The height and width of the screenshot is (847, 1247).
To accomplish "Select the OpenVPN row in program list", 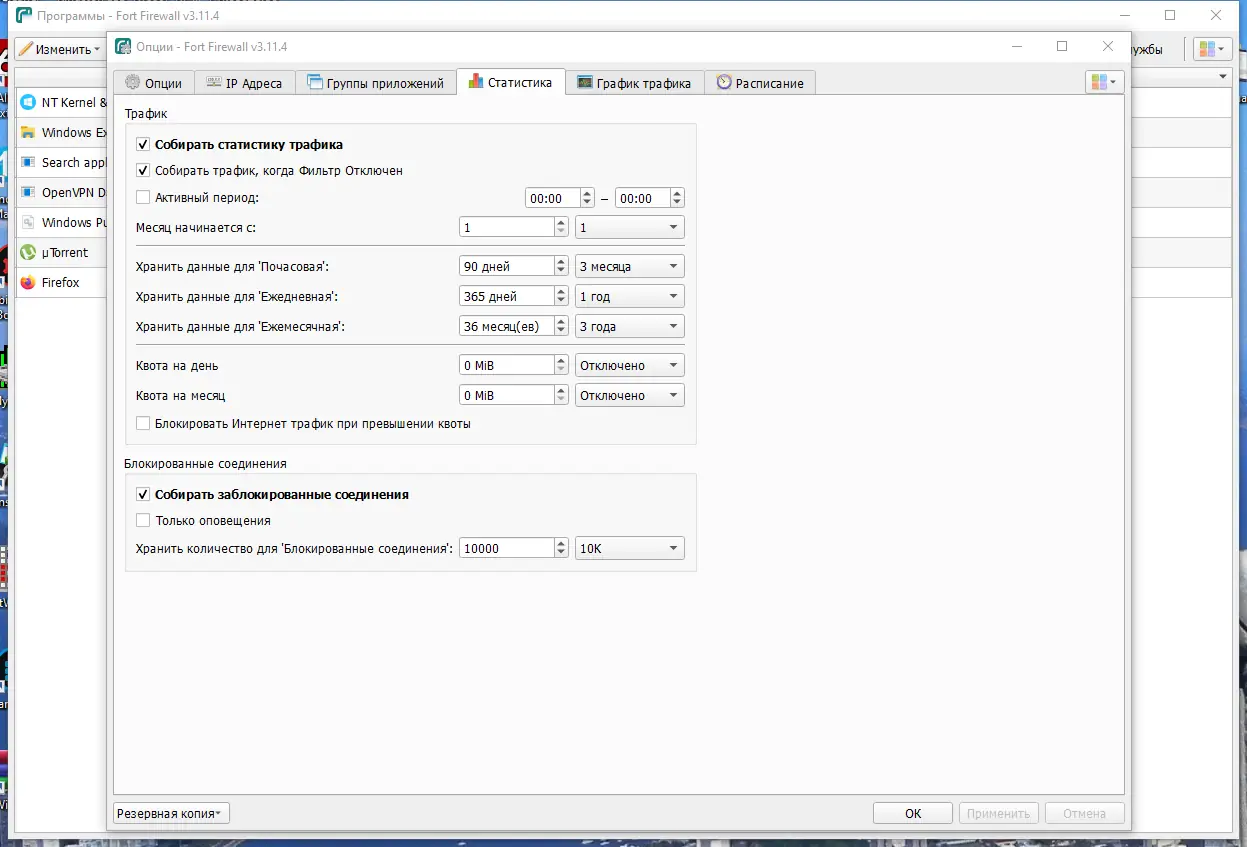I will [x=61, y=193].
